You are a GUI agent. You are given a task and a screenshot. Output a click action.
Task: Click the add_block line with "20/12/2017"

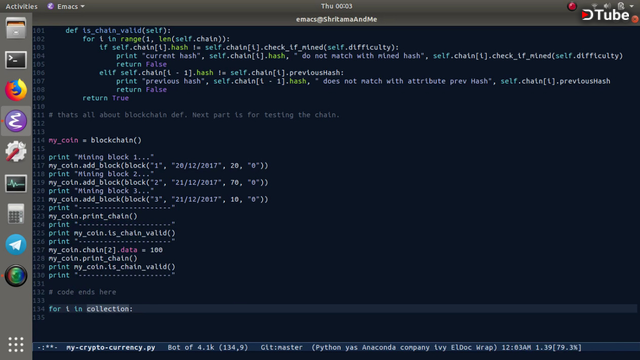click(158, 165)
